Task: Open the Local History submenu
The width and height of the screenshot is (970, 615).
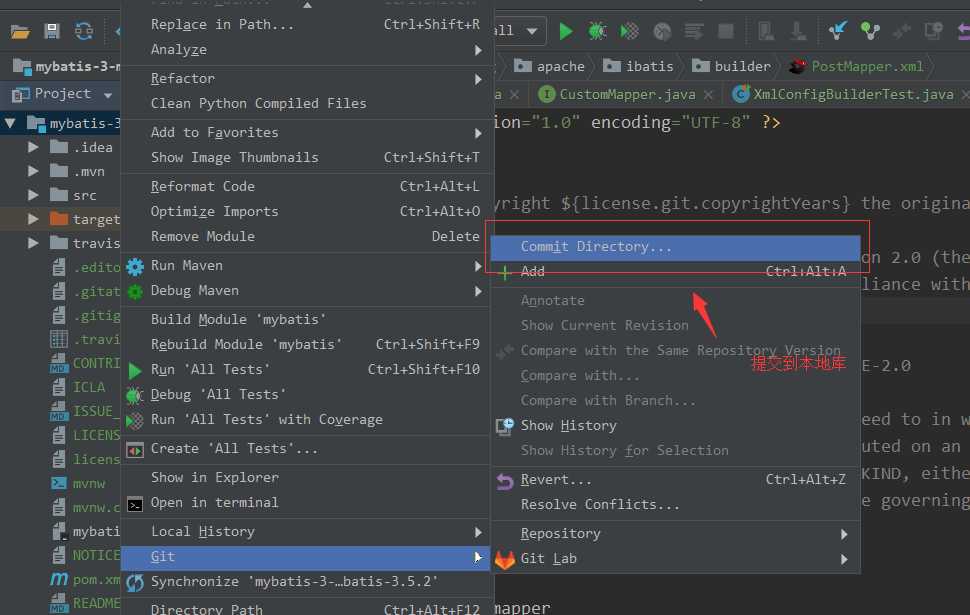Action: click(306, 532)
